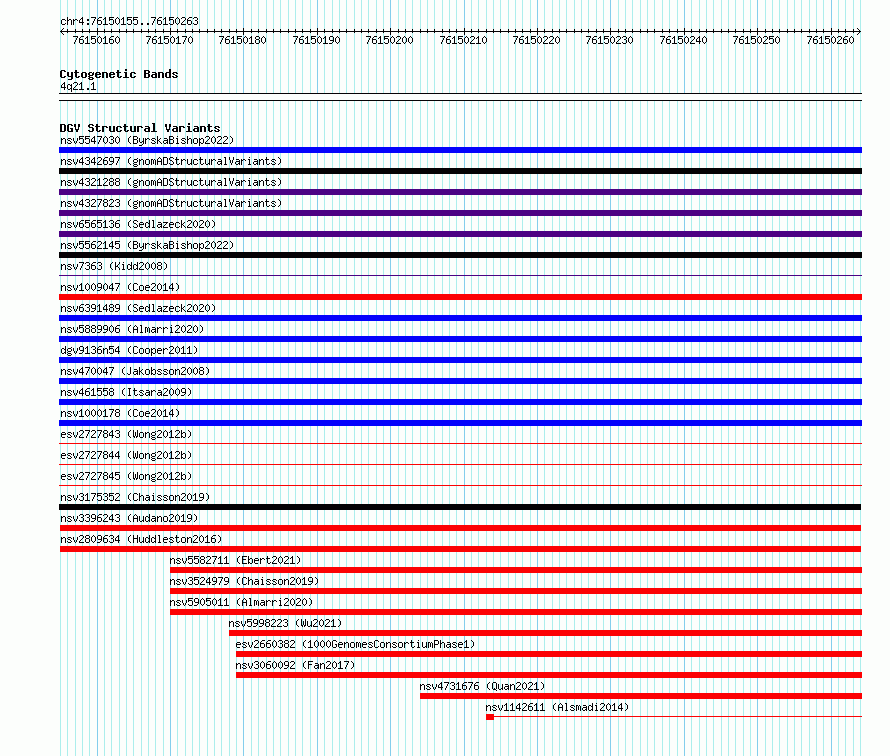
Task: Click the red bar under nsv1009047
Action: click(x=460, y=297)
